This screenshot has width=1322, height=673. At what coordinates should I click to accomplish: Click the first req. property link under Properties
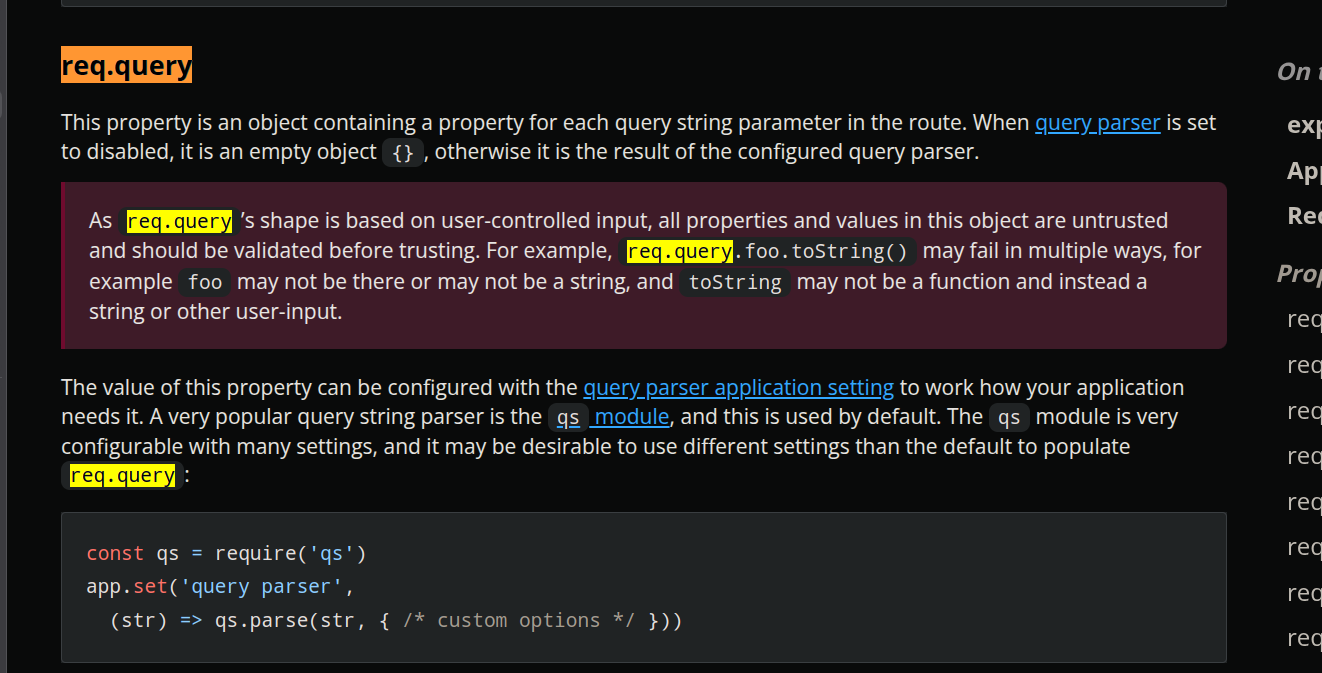coord(1305,318)
